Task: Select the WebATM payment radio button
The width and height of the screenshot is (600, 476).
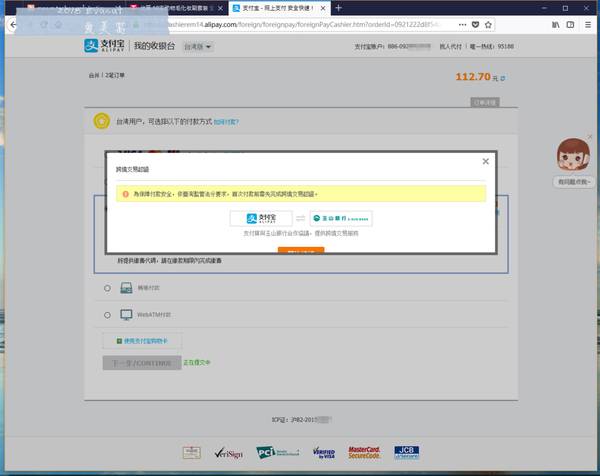Action: 107,315
